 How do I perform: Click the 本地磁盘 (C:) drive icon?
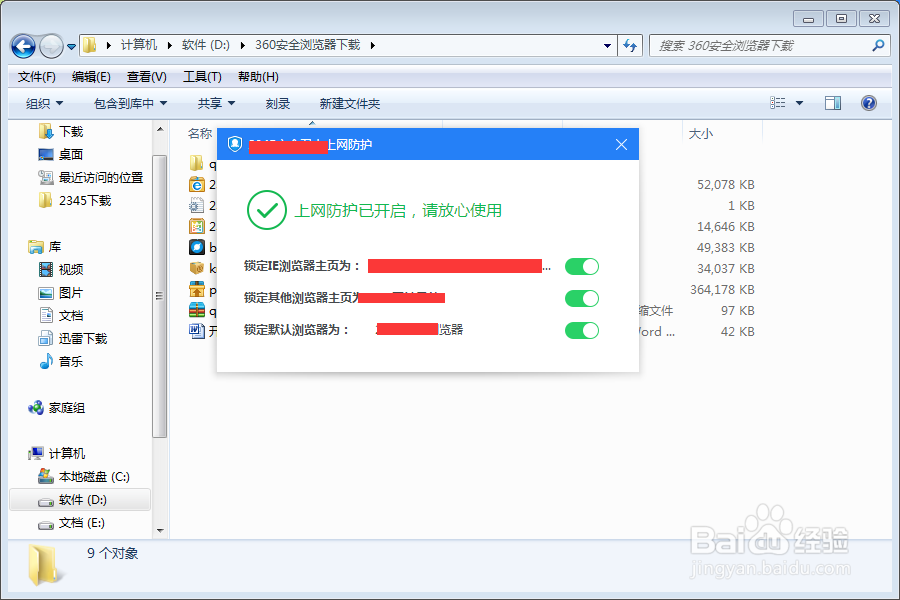tap(46, 476)
